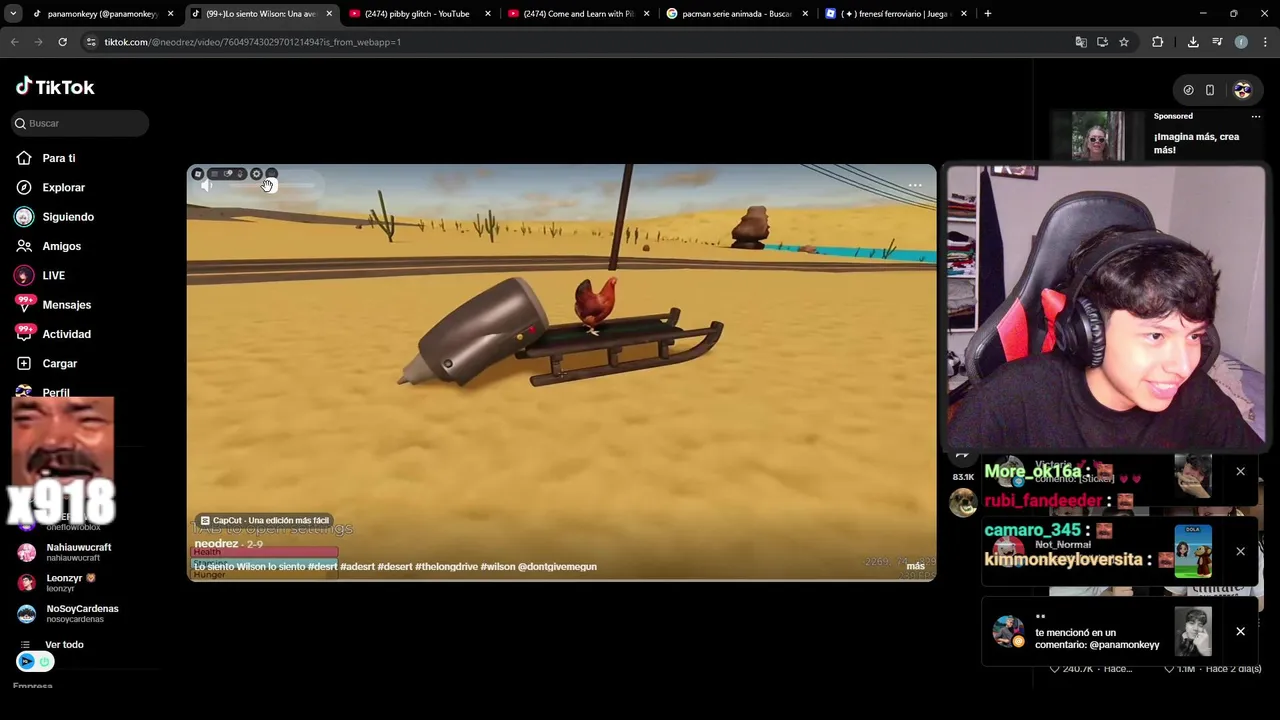Click the profile avatar at top right
1280x720 pixels.
click(1242, 90)
